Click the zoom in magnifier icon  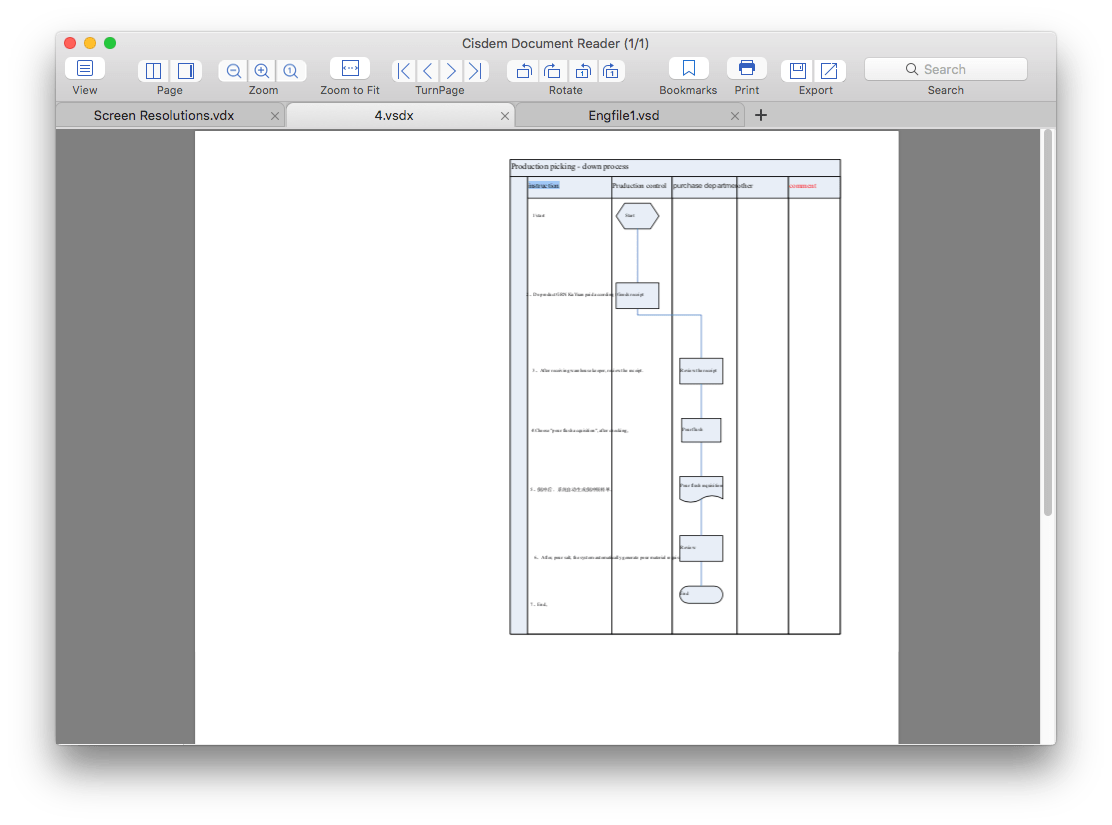[262, 70]
